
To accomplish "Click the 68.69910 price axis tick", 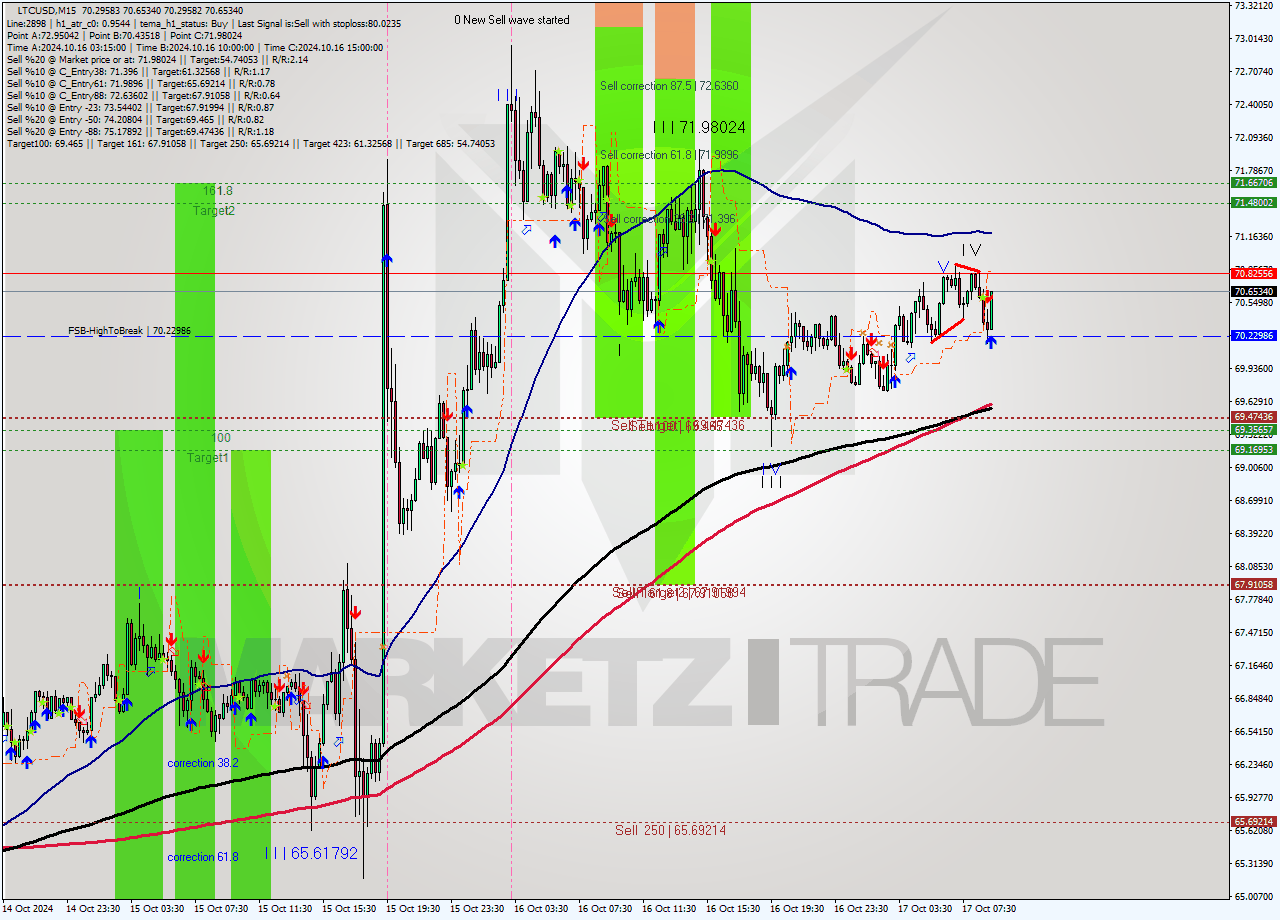I will coord(1254,500).
